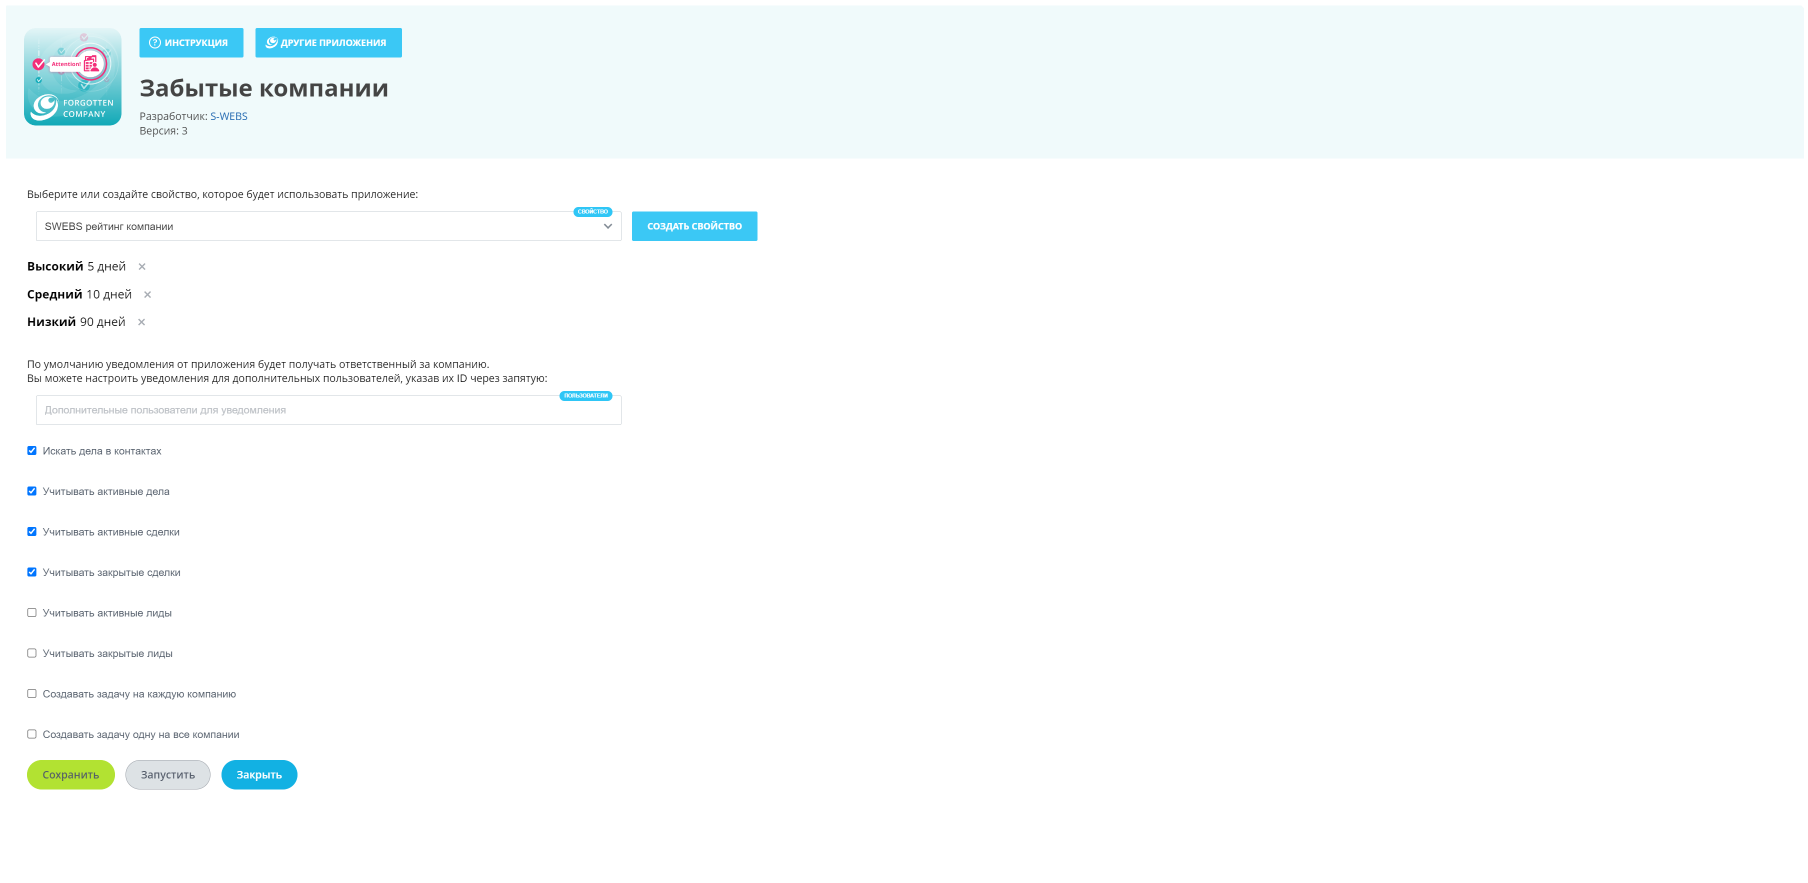Toggle Учитывать активные дела checkbox

pos(32,491)
